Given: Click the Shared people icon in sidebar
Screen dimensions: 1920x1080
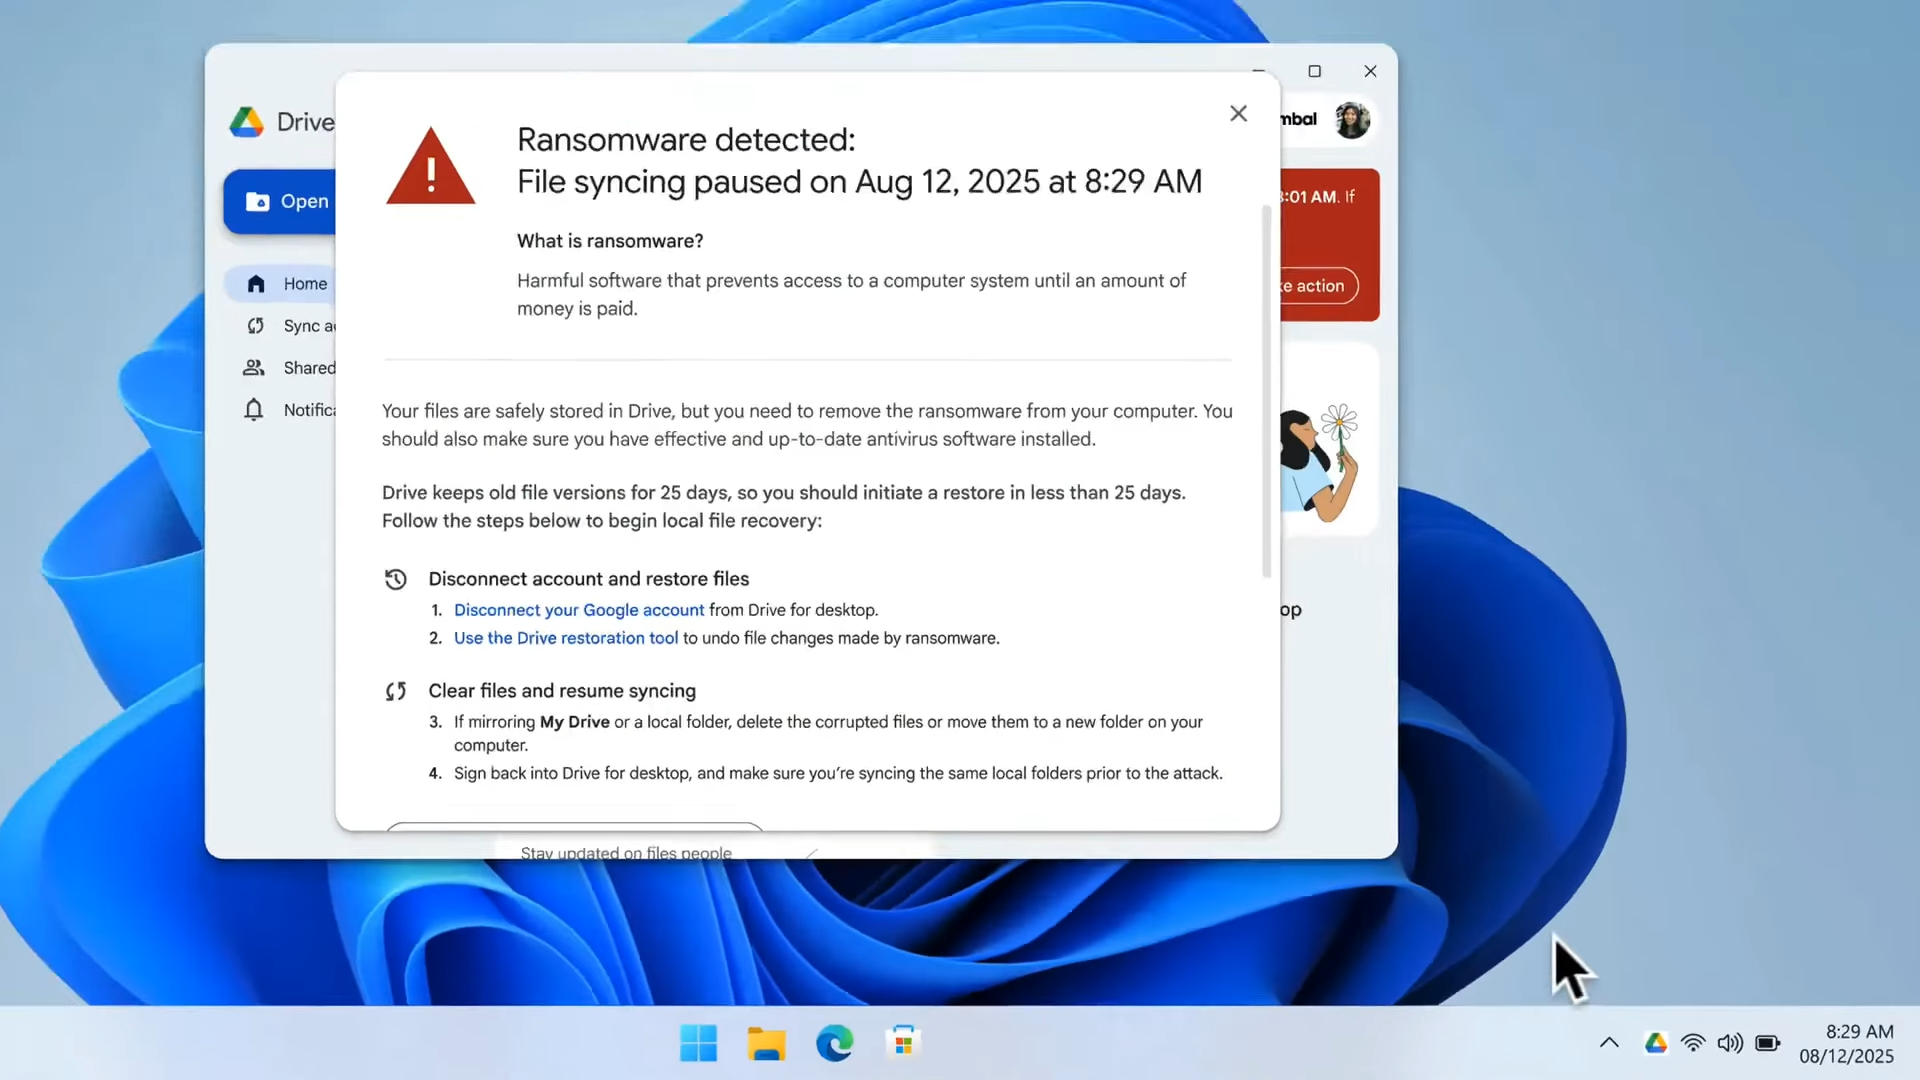Looking at the screenshot, I should pyautogui.click(x=253, y=368).
